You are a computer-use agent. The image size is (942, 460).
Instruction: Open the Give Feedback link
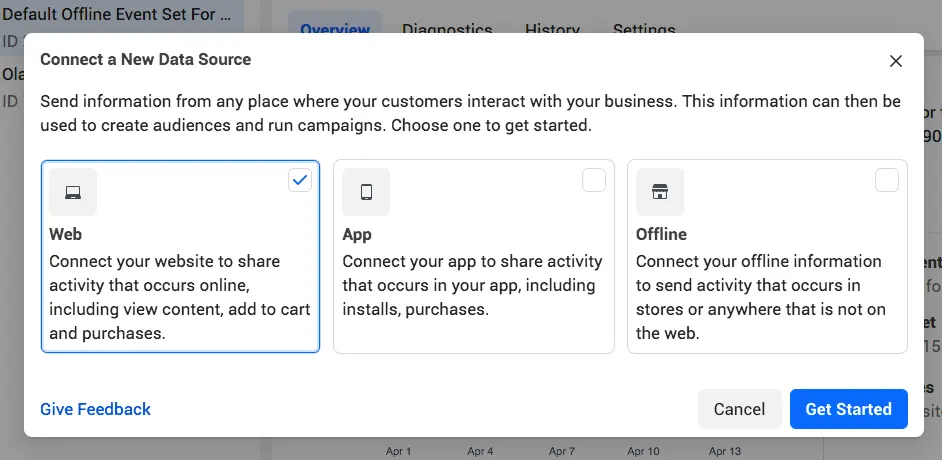95,409
